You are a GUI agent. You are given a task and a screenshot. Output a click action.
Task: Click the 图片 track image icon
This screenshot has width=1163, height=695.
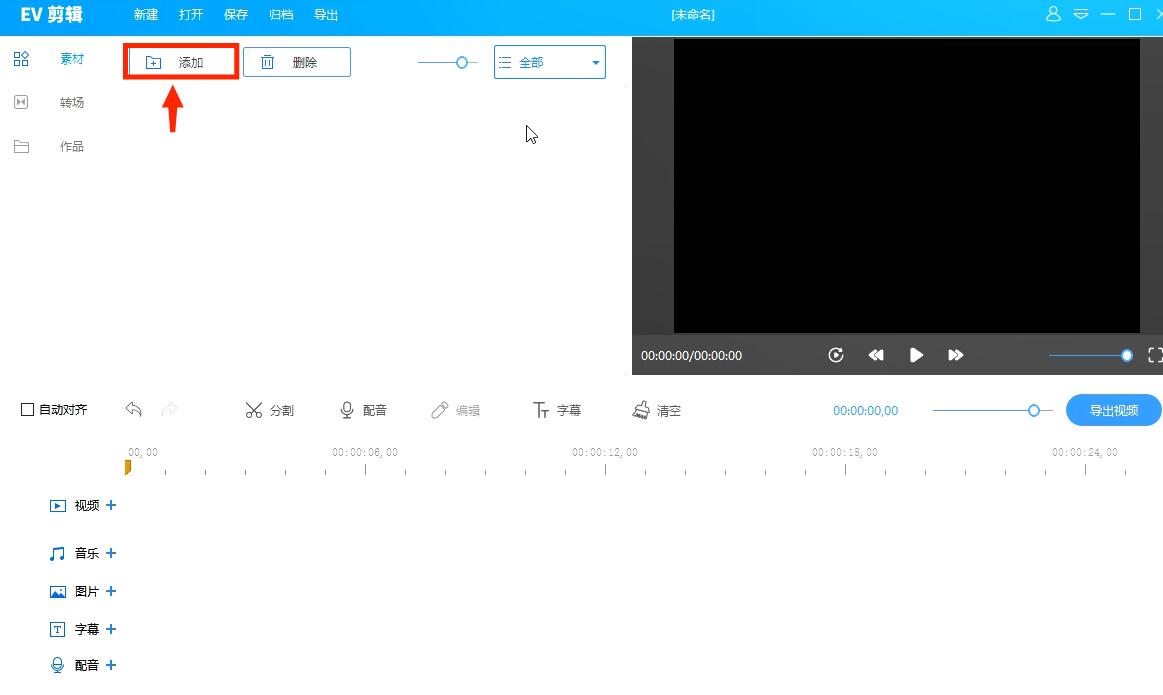click(x=57, y=592)
